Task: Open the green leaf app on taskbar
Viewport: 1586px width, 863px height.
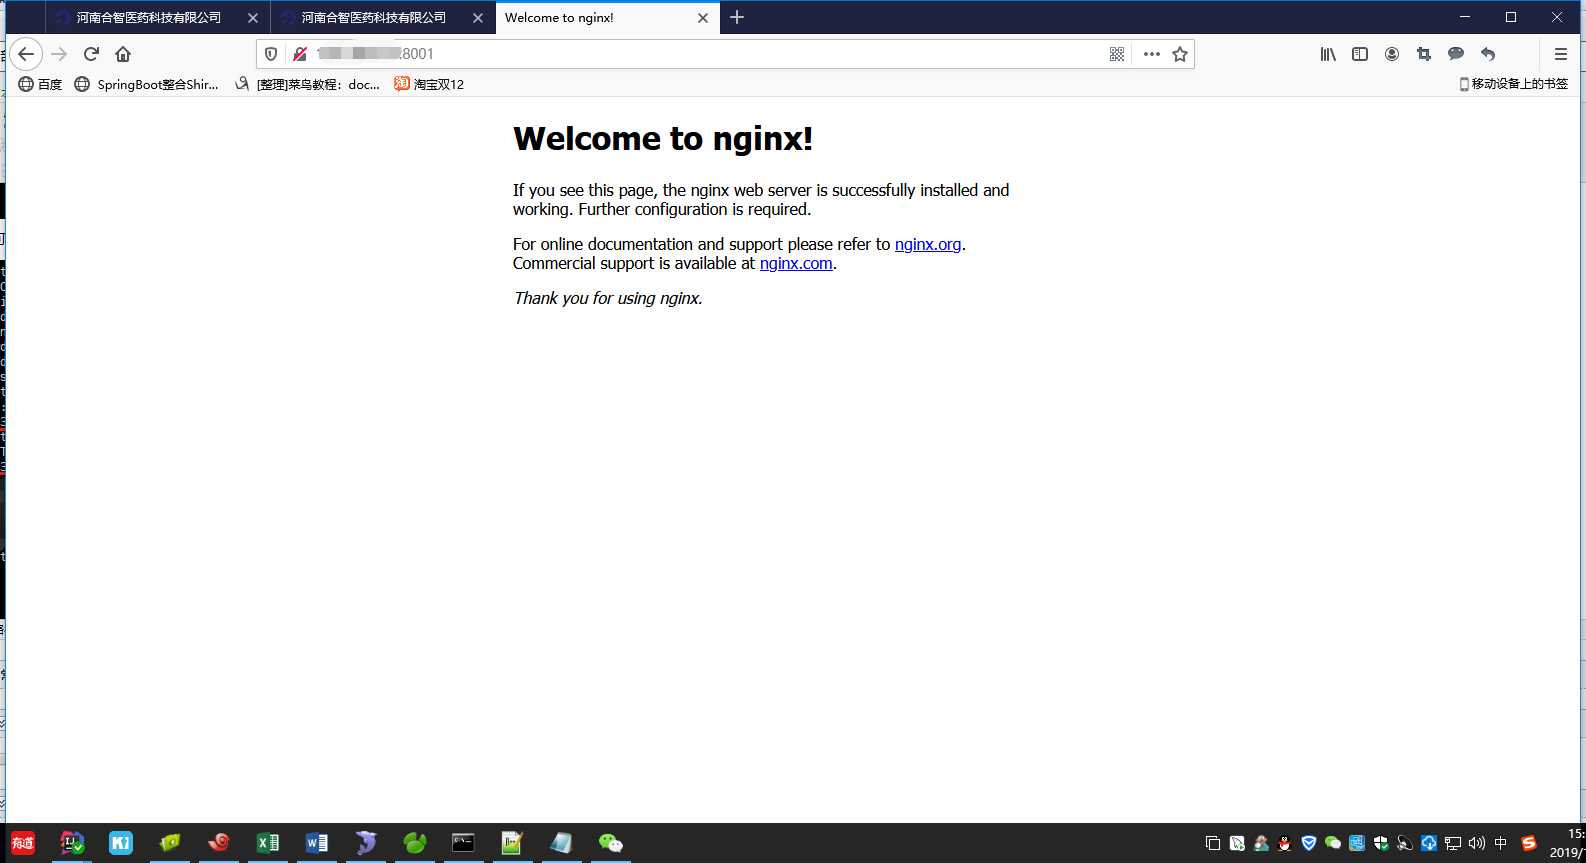Action: click(415, 843)
